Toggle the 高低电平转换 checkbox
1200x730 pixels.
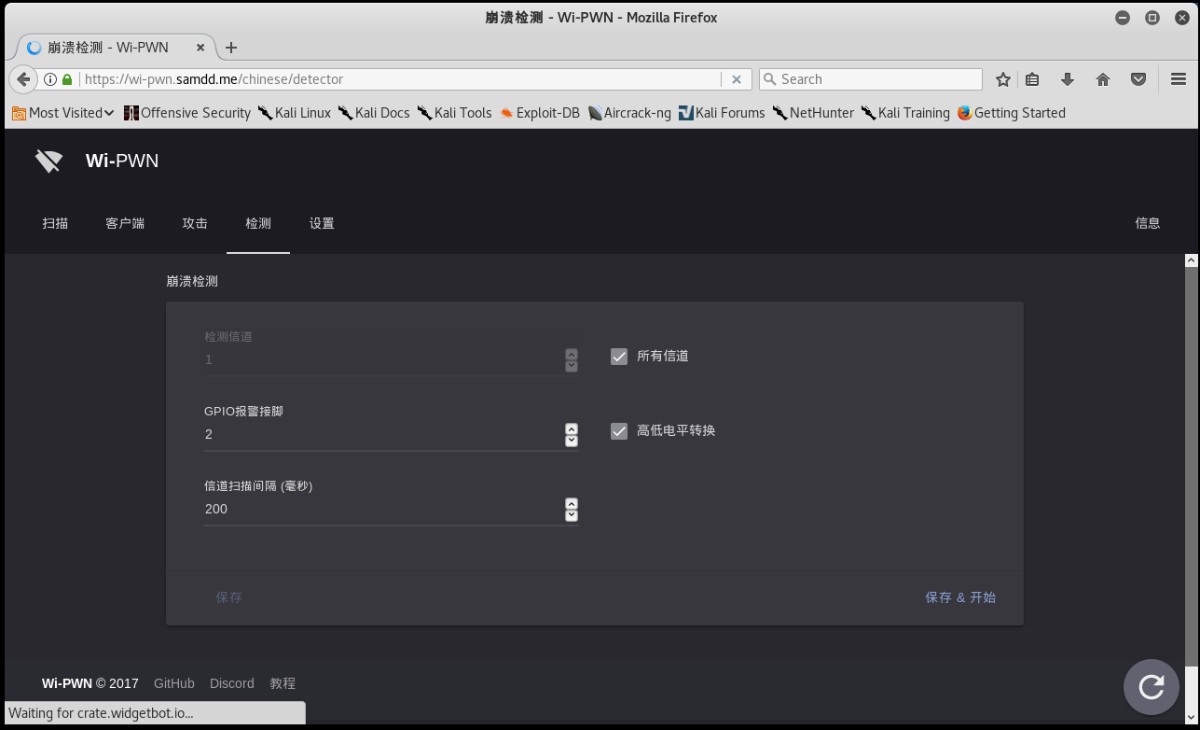point(619,431)
